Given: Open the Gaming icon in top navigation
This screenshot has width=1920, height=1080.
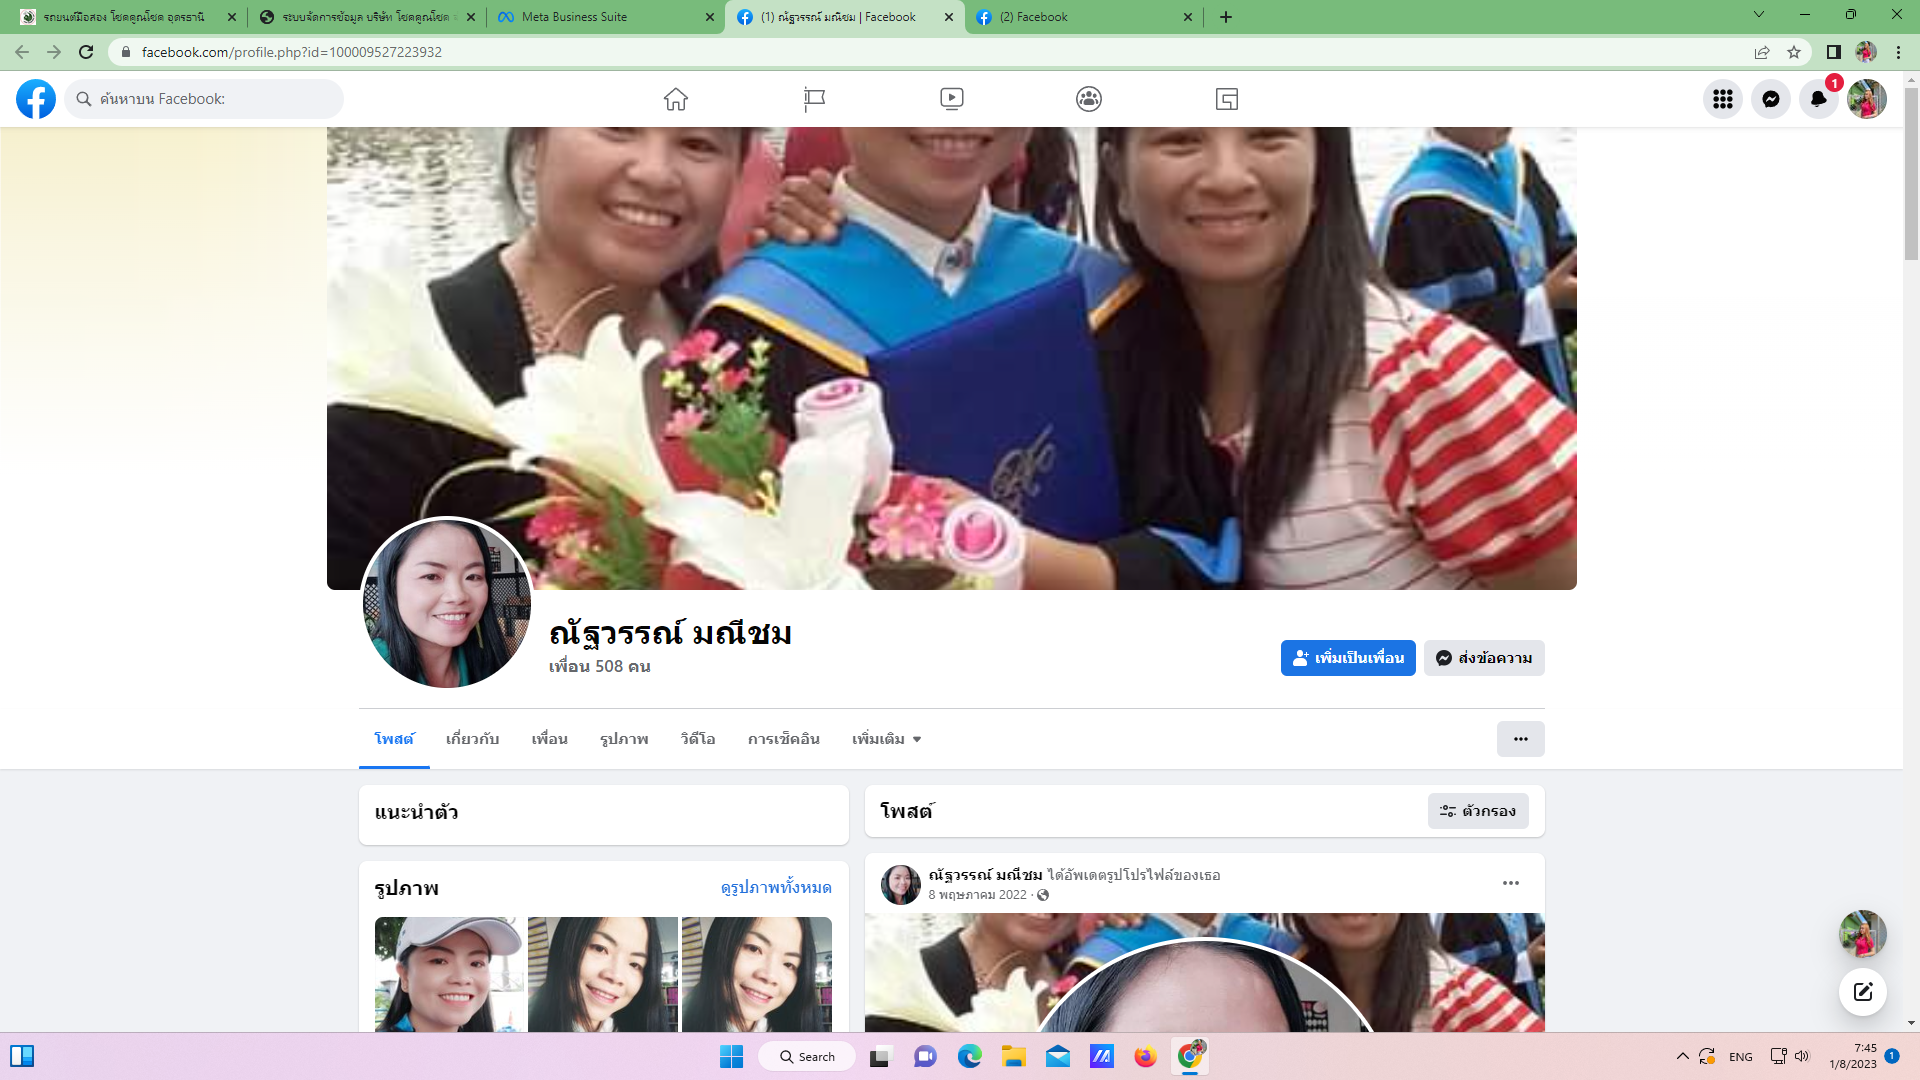Looking at the screenshot, I should (x=1226, y=99).
